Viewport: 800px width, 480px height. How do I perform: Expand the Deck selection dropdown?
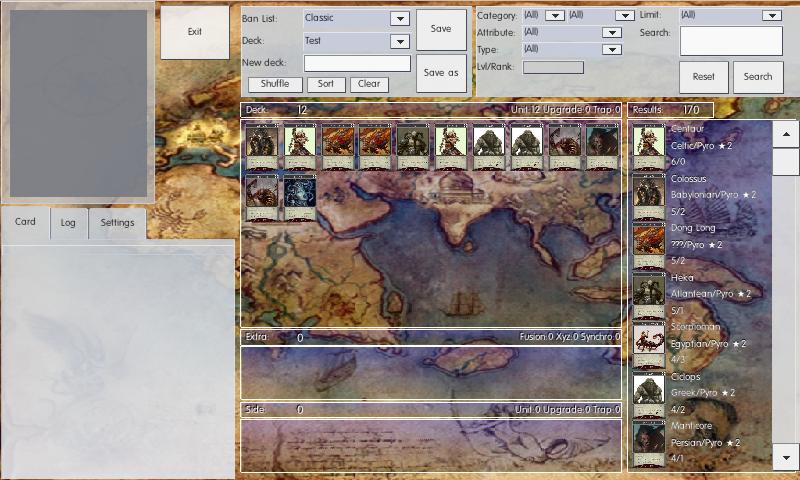click(400, 41)
